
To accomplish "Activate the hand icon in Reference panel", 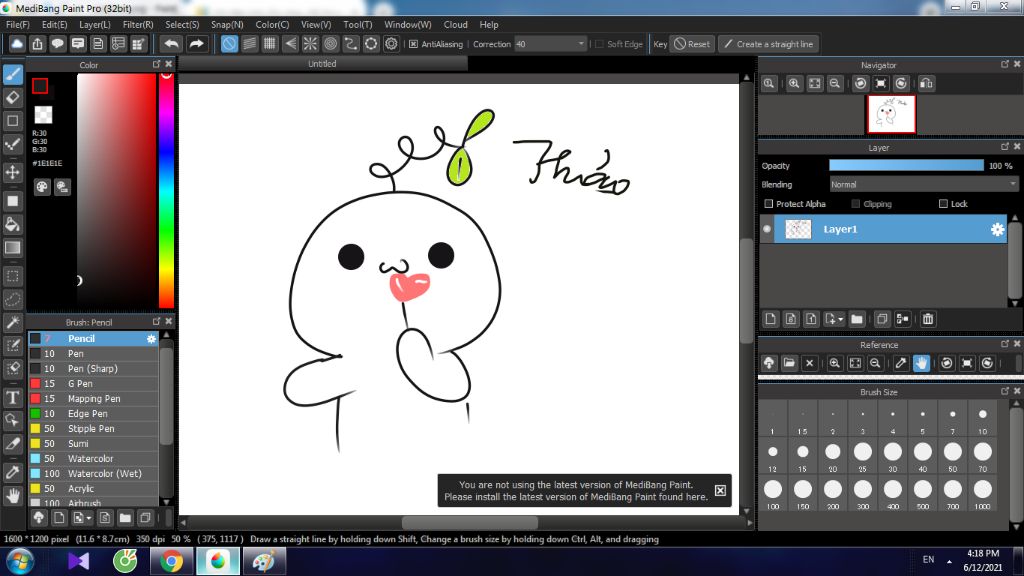I will [x=921, y=363].
